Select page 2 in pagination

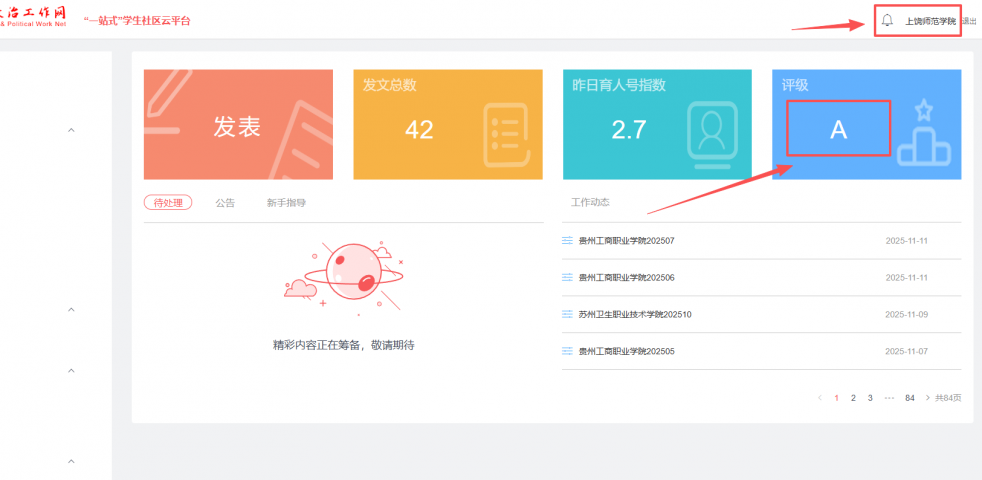tap(852, 398)
